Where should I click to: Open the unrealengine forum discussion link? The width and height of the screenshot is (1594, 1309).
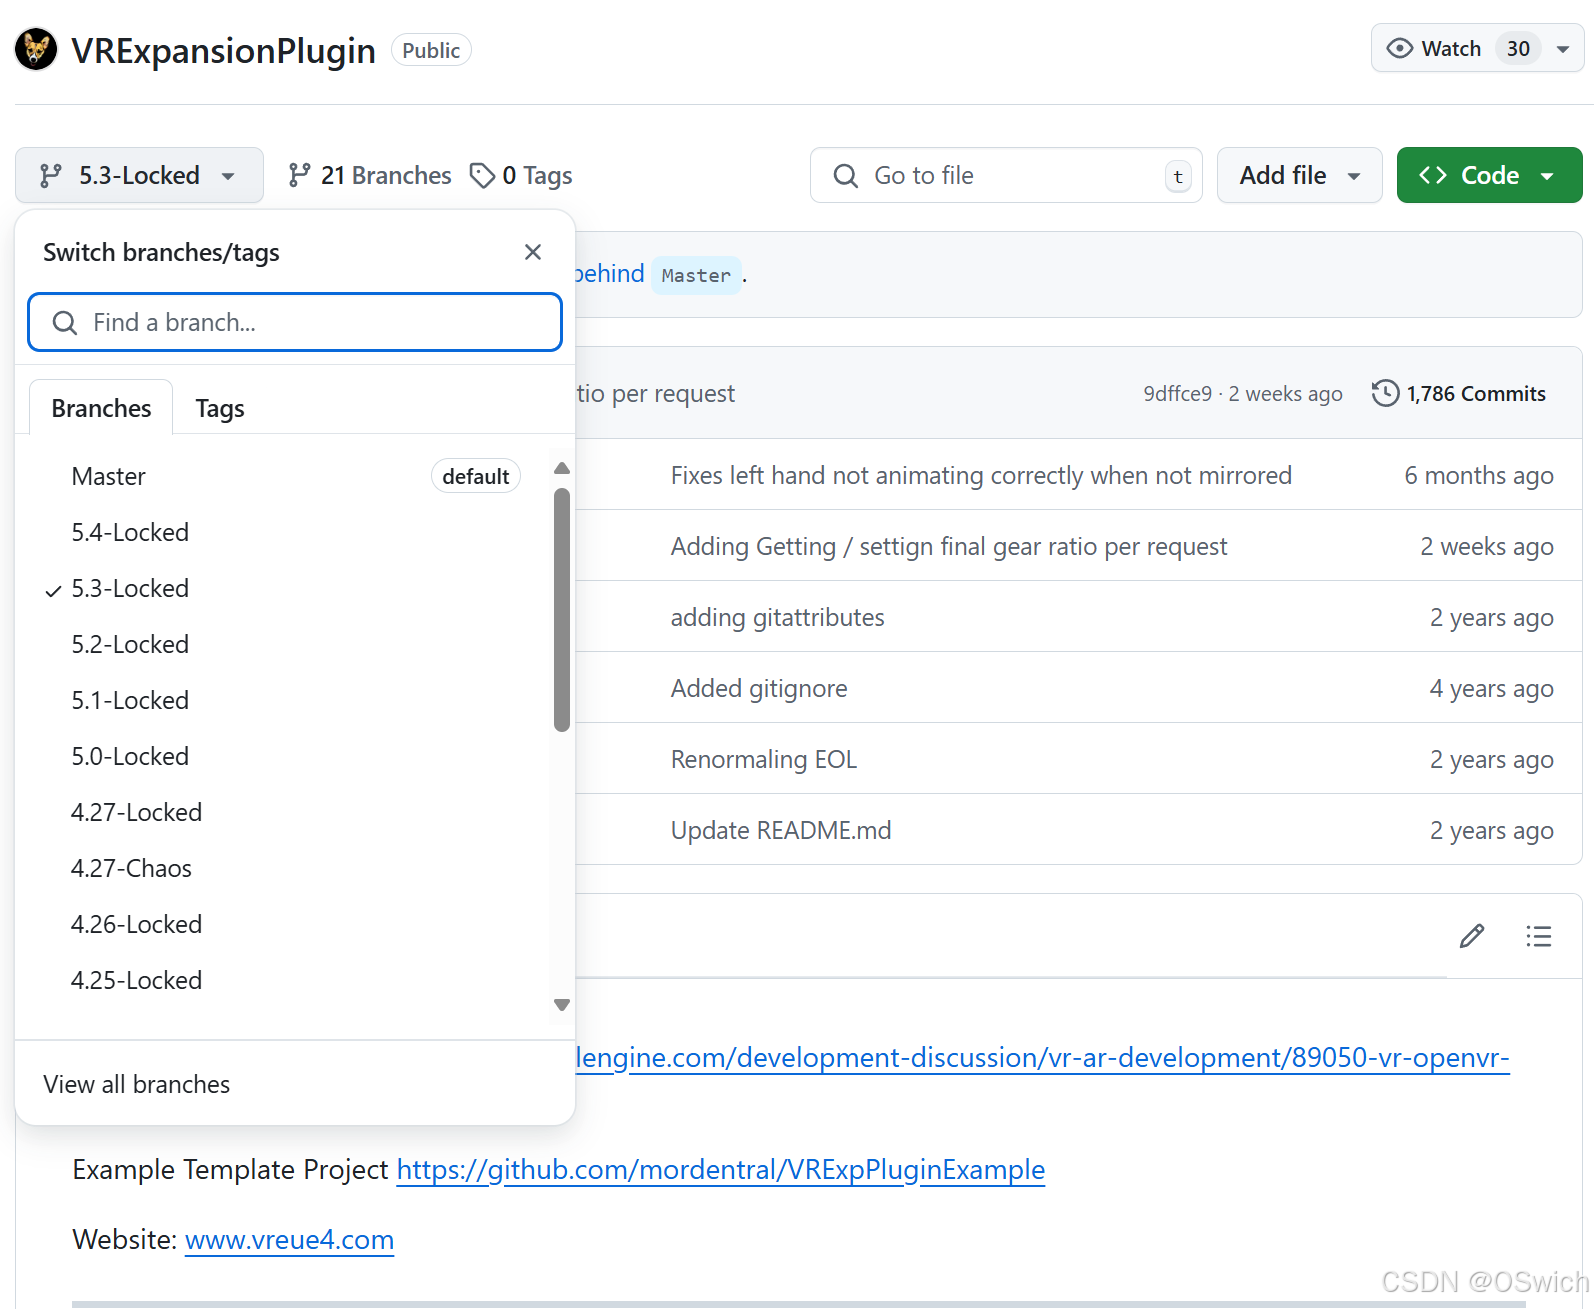click(x=1043, y=1057)
